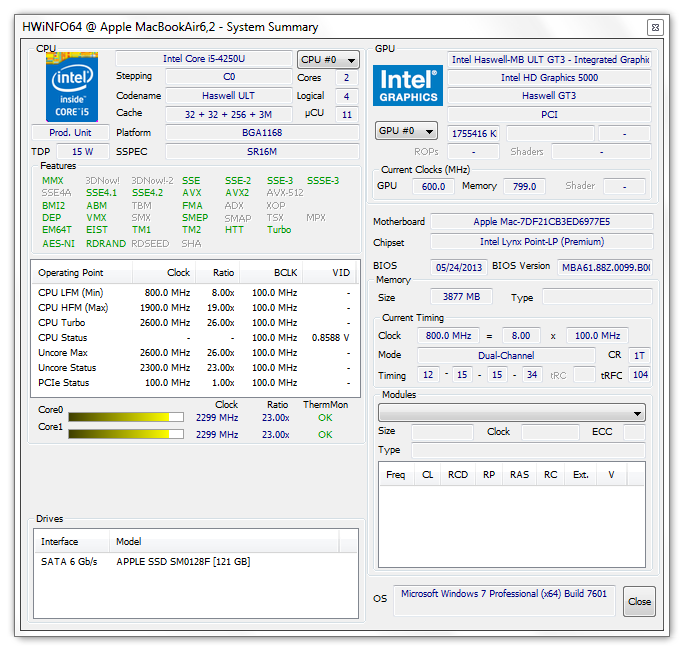Click the Chipset field Intel Lynx Point-LP
683x655 pixels.
point(542,242)
